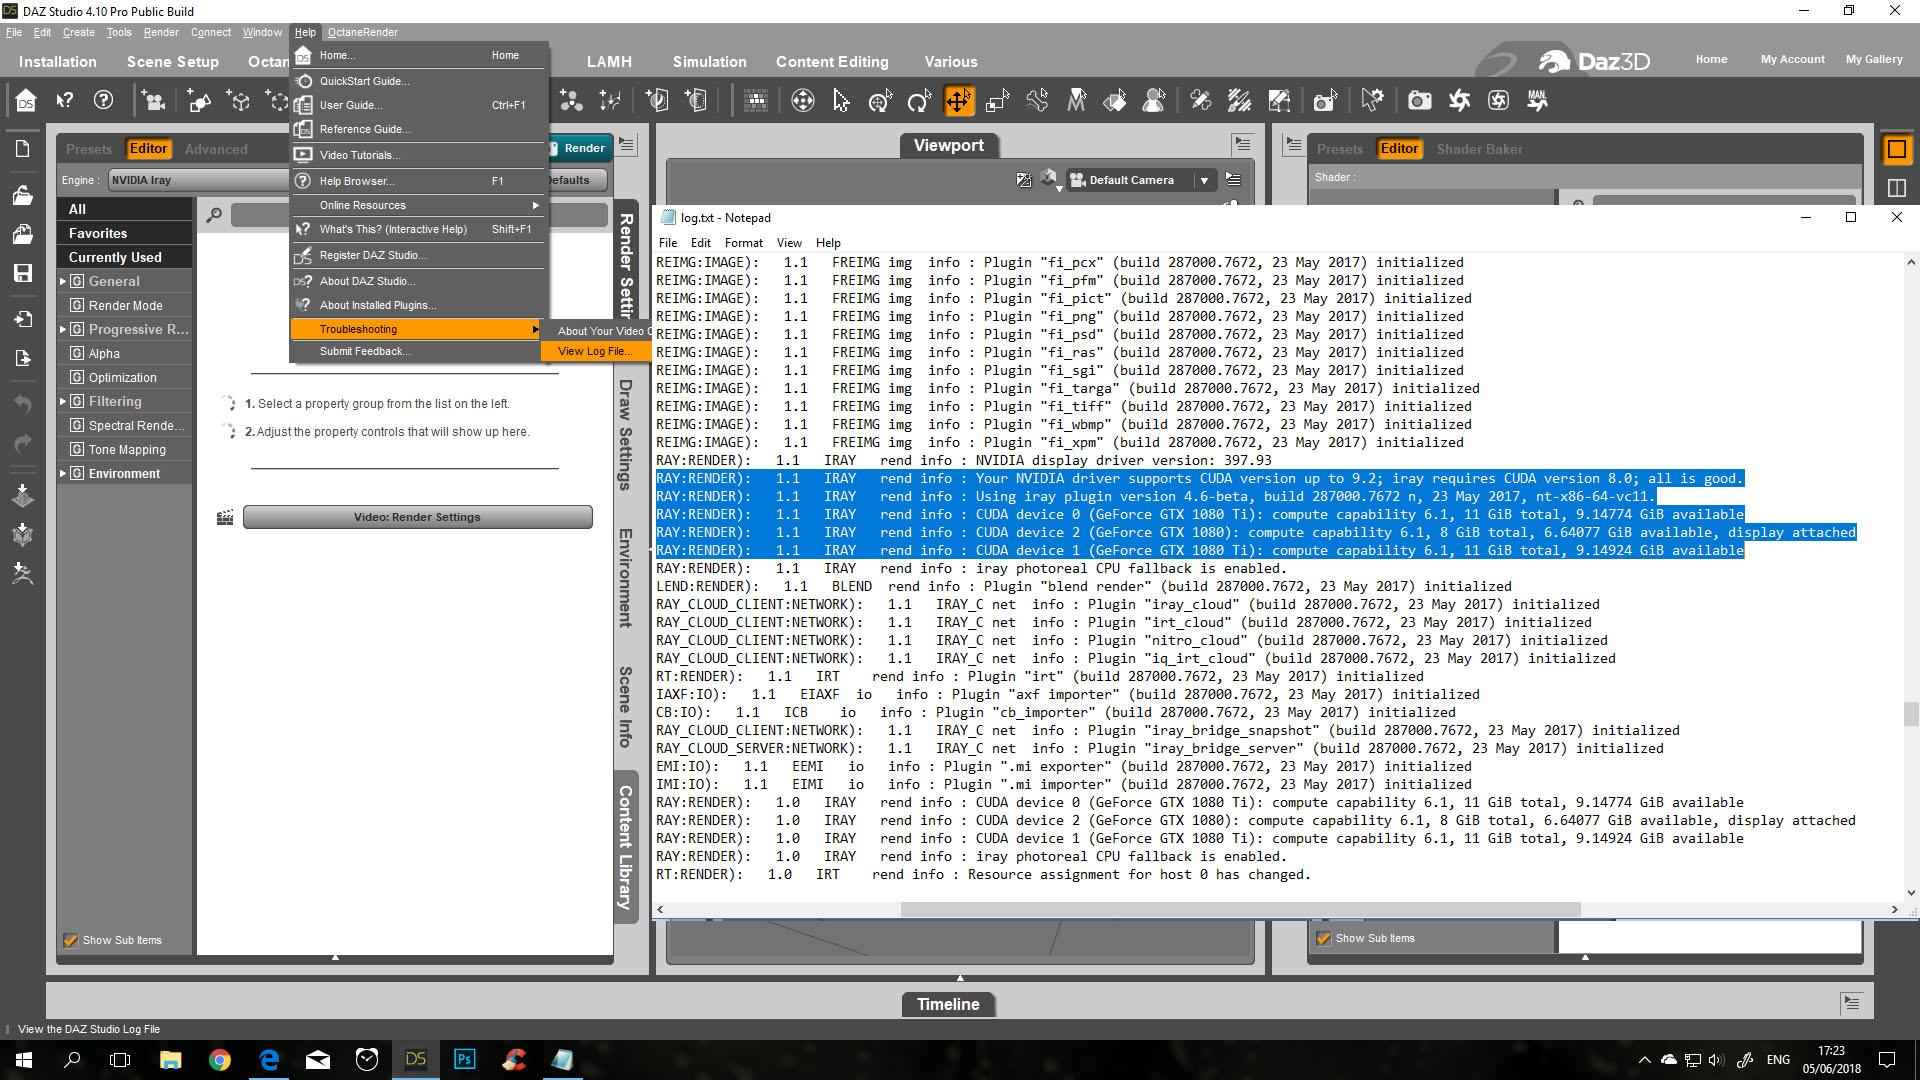Image resolution: width=1920 pixels, height=1080 pixels.
Task: Toggle Show Sub Items in Render Settings
Action: [71, 940]
